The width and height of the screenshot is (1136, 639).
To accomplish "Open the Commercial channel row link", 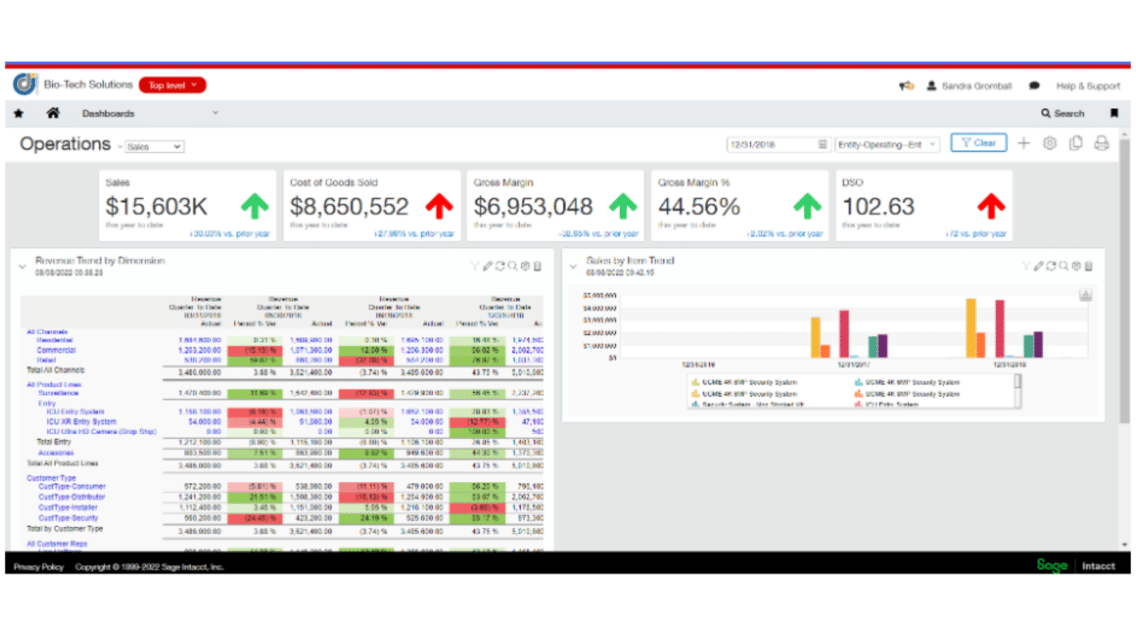I will (x=56, y=350).
